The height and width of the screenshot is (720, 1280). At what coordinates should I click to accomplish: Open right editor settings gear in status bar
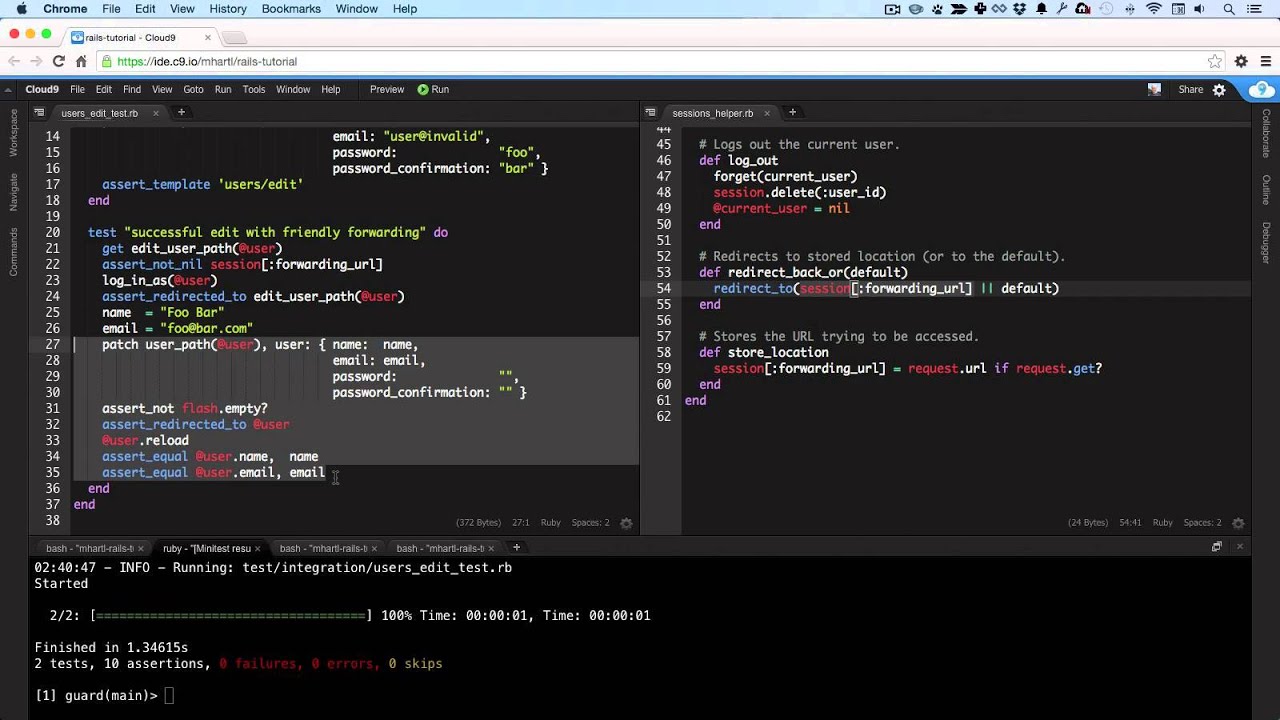click(x=1238, y=523)
